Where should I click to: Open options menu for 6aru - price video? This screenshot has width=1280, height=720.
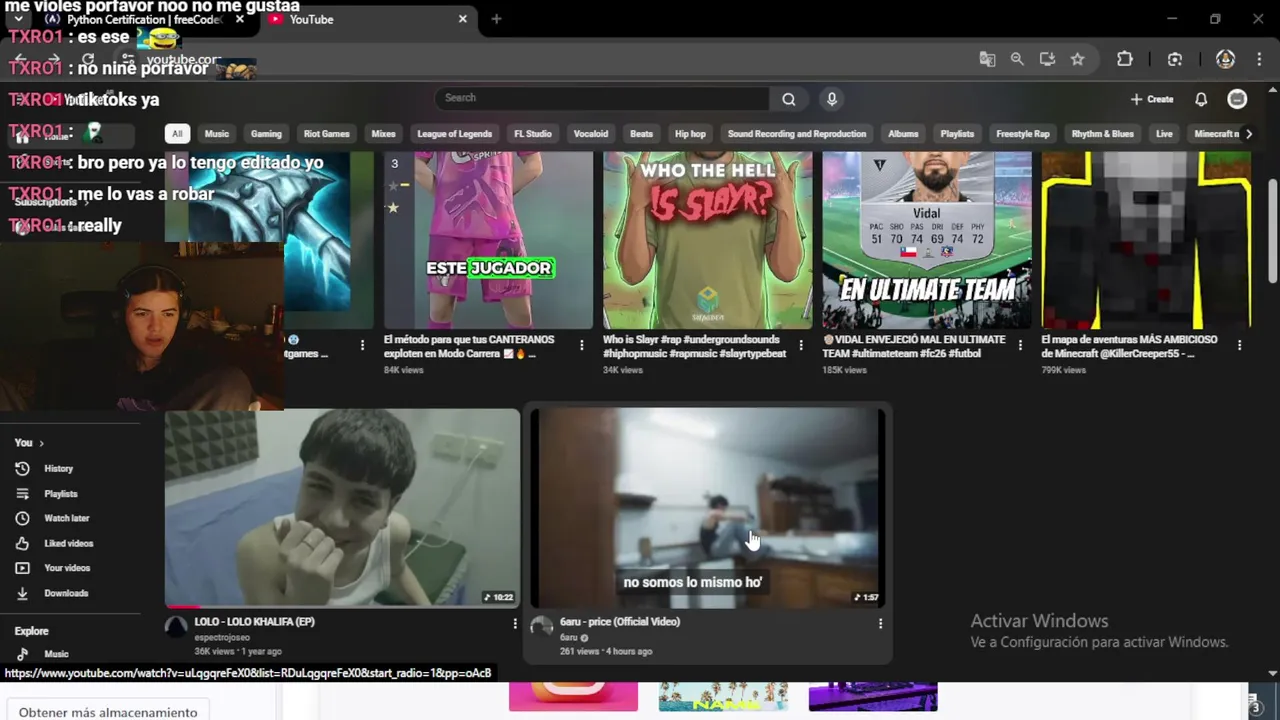click(880, 623)
